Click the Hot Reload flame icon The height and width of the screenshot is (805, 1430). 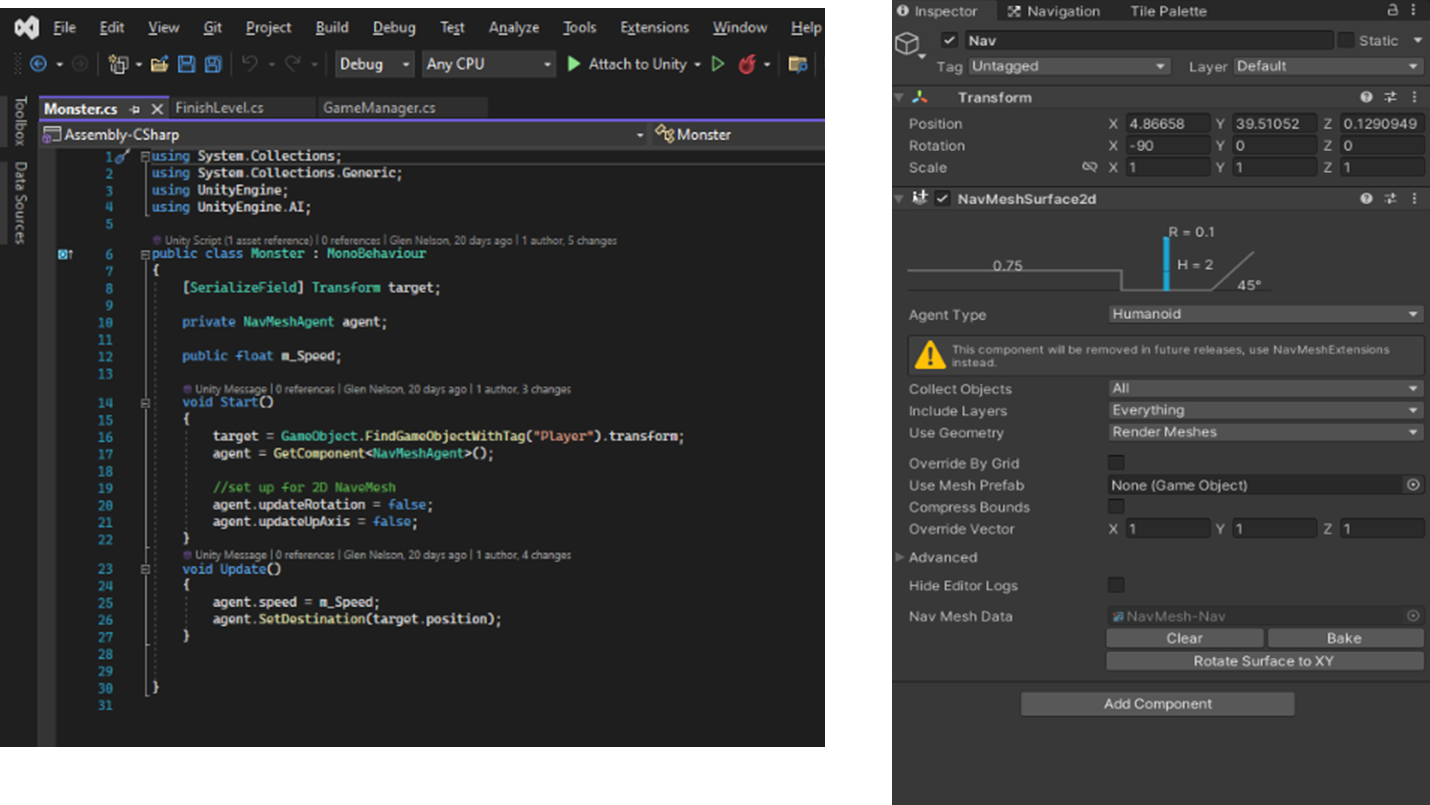[x=747, y=64]
